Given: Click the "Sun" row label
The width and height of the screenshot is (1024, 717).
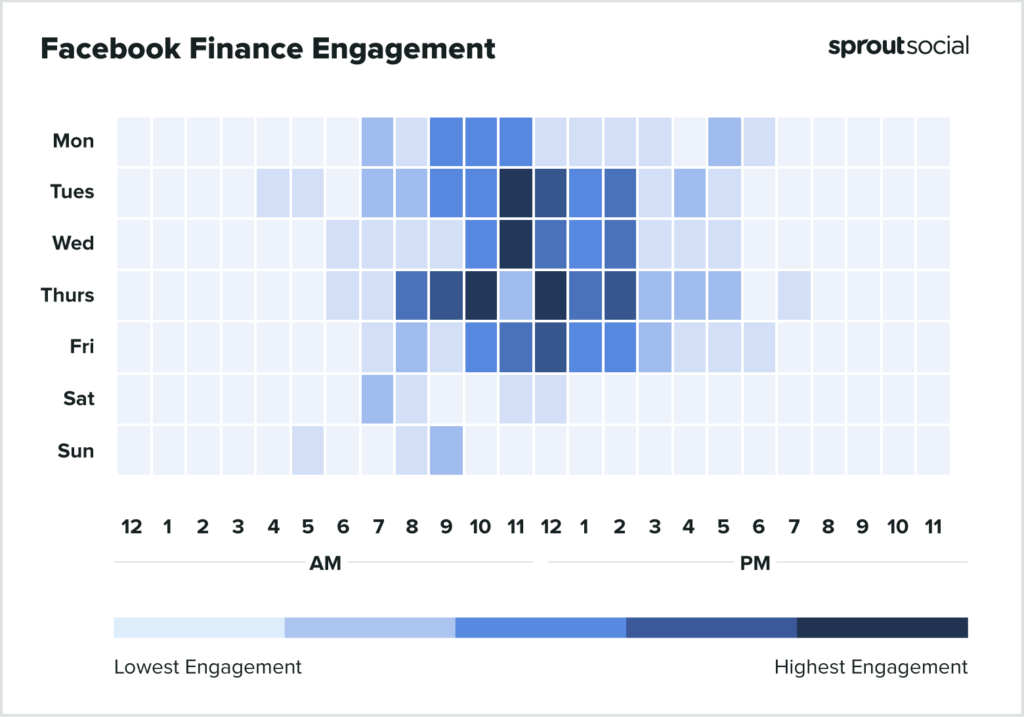Looking at the screenshot, I should (x=77, y=450).
